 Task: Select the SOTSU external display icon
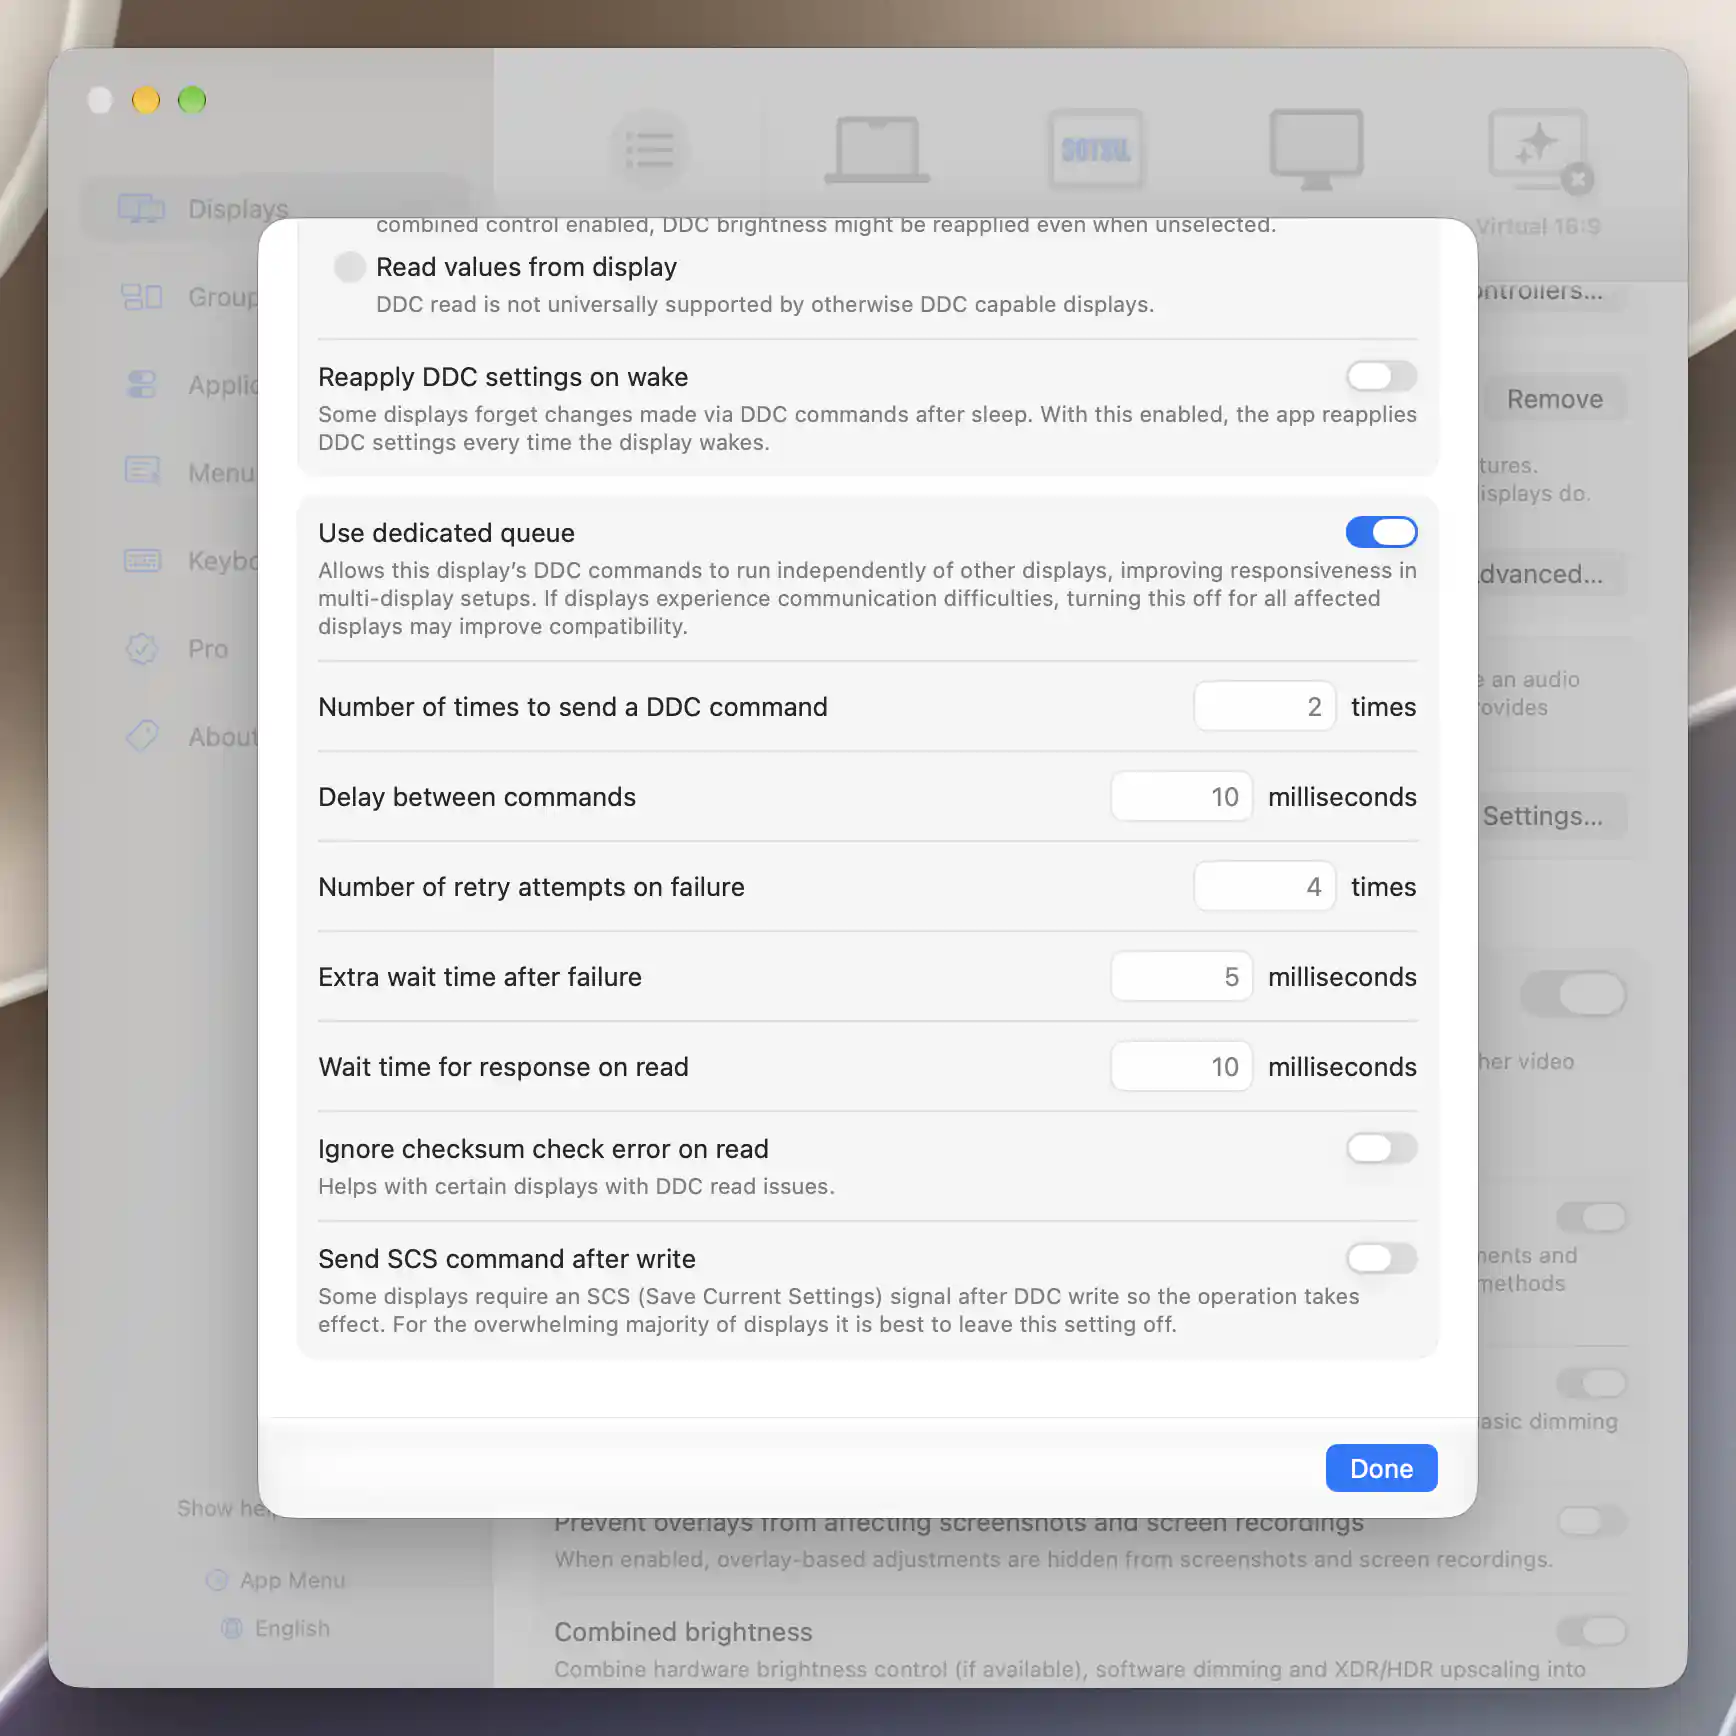[1096, 150]
